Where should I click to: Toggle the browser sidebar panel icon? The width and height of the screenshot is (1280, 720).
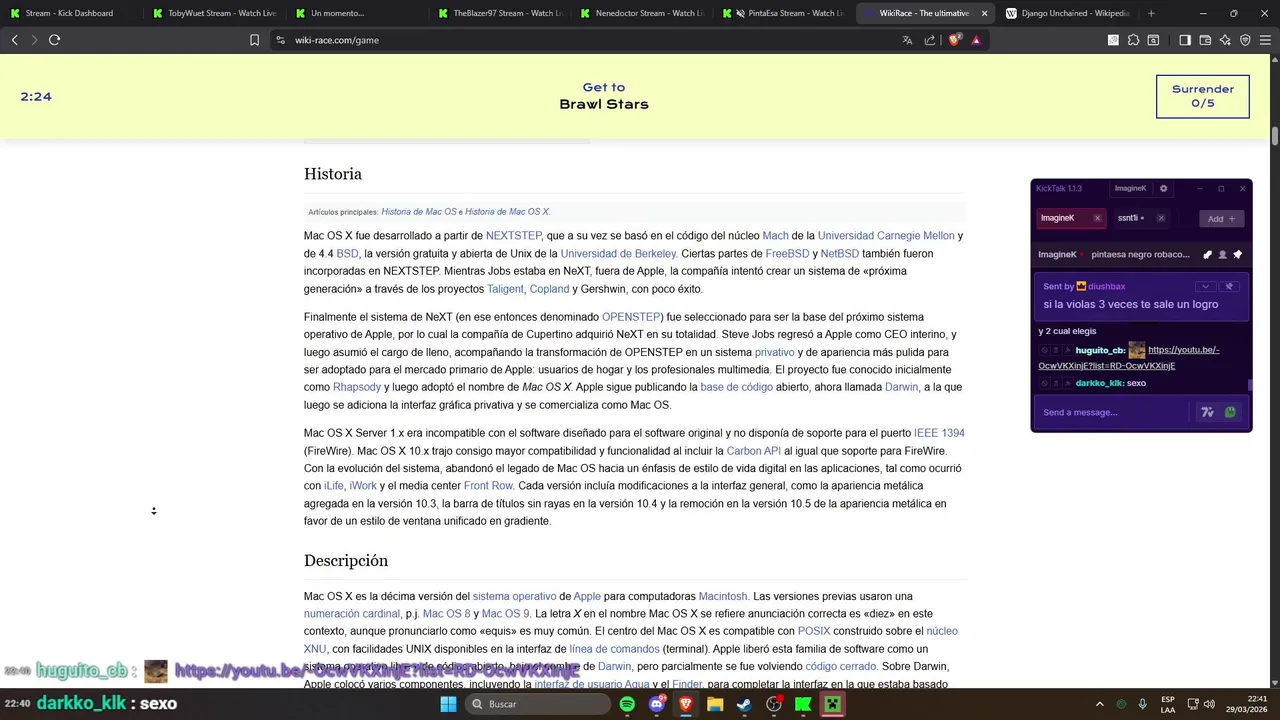coord(1185,40)
